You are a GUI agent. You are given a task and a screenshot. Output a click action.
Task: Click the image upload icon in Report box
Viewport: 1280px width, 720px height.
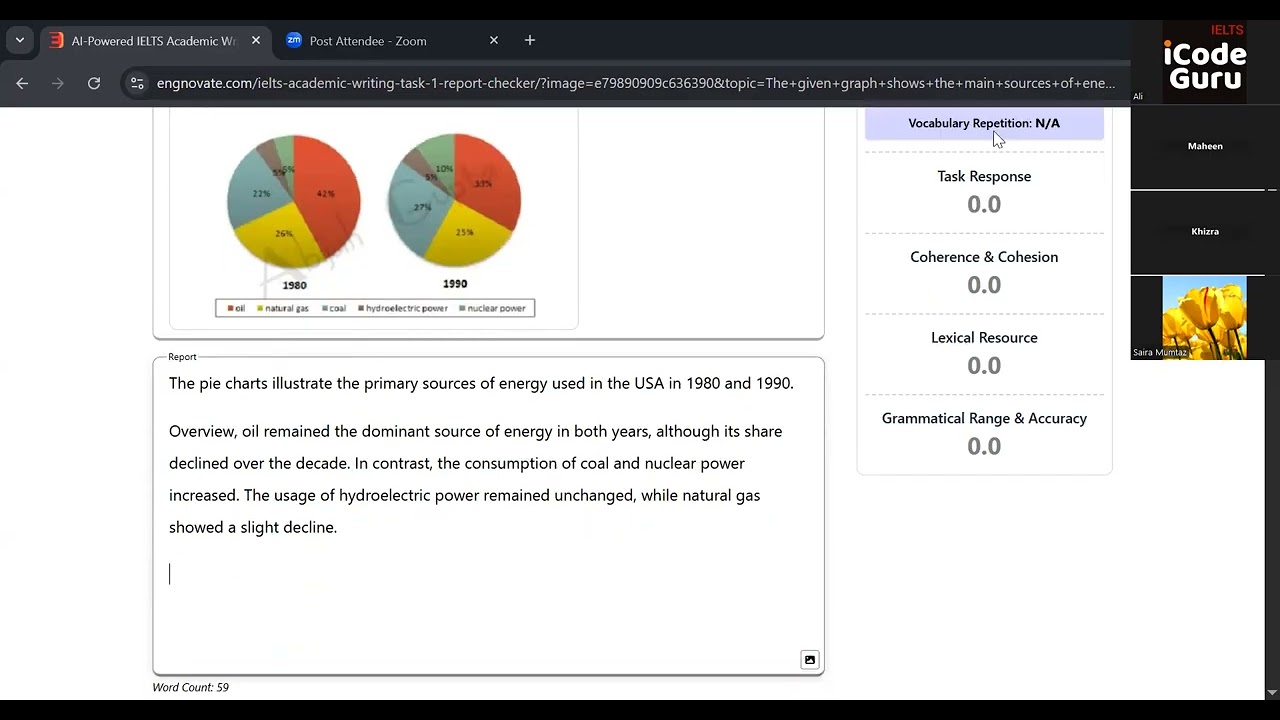(810, 659)
